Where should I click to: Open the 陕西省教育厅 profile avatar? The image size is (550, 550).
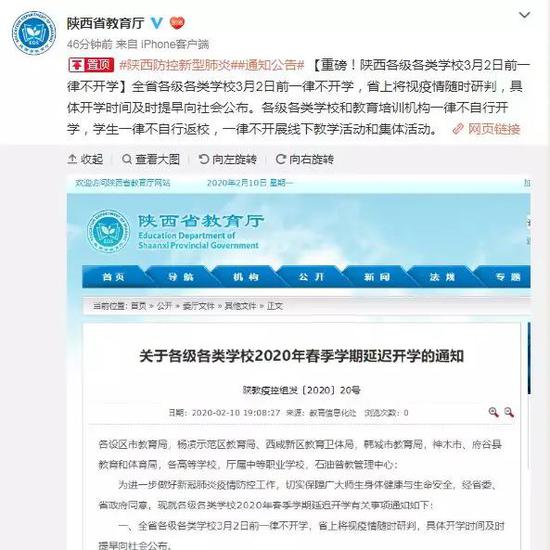pos(34,33)
